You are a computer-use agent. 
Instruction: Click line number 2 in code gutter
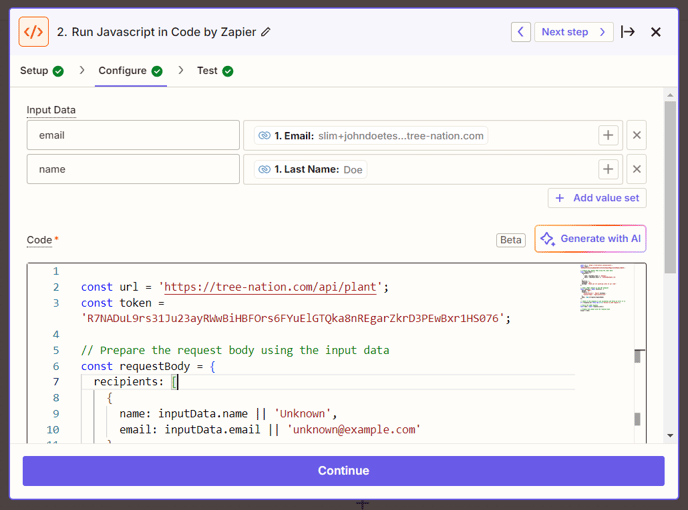[x=56, y=287]
